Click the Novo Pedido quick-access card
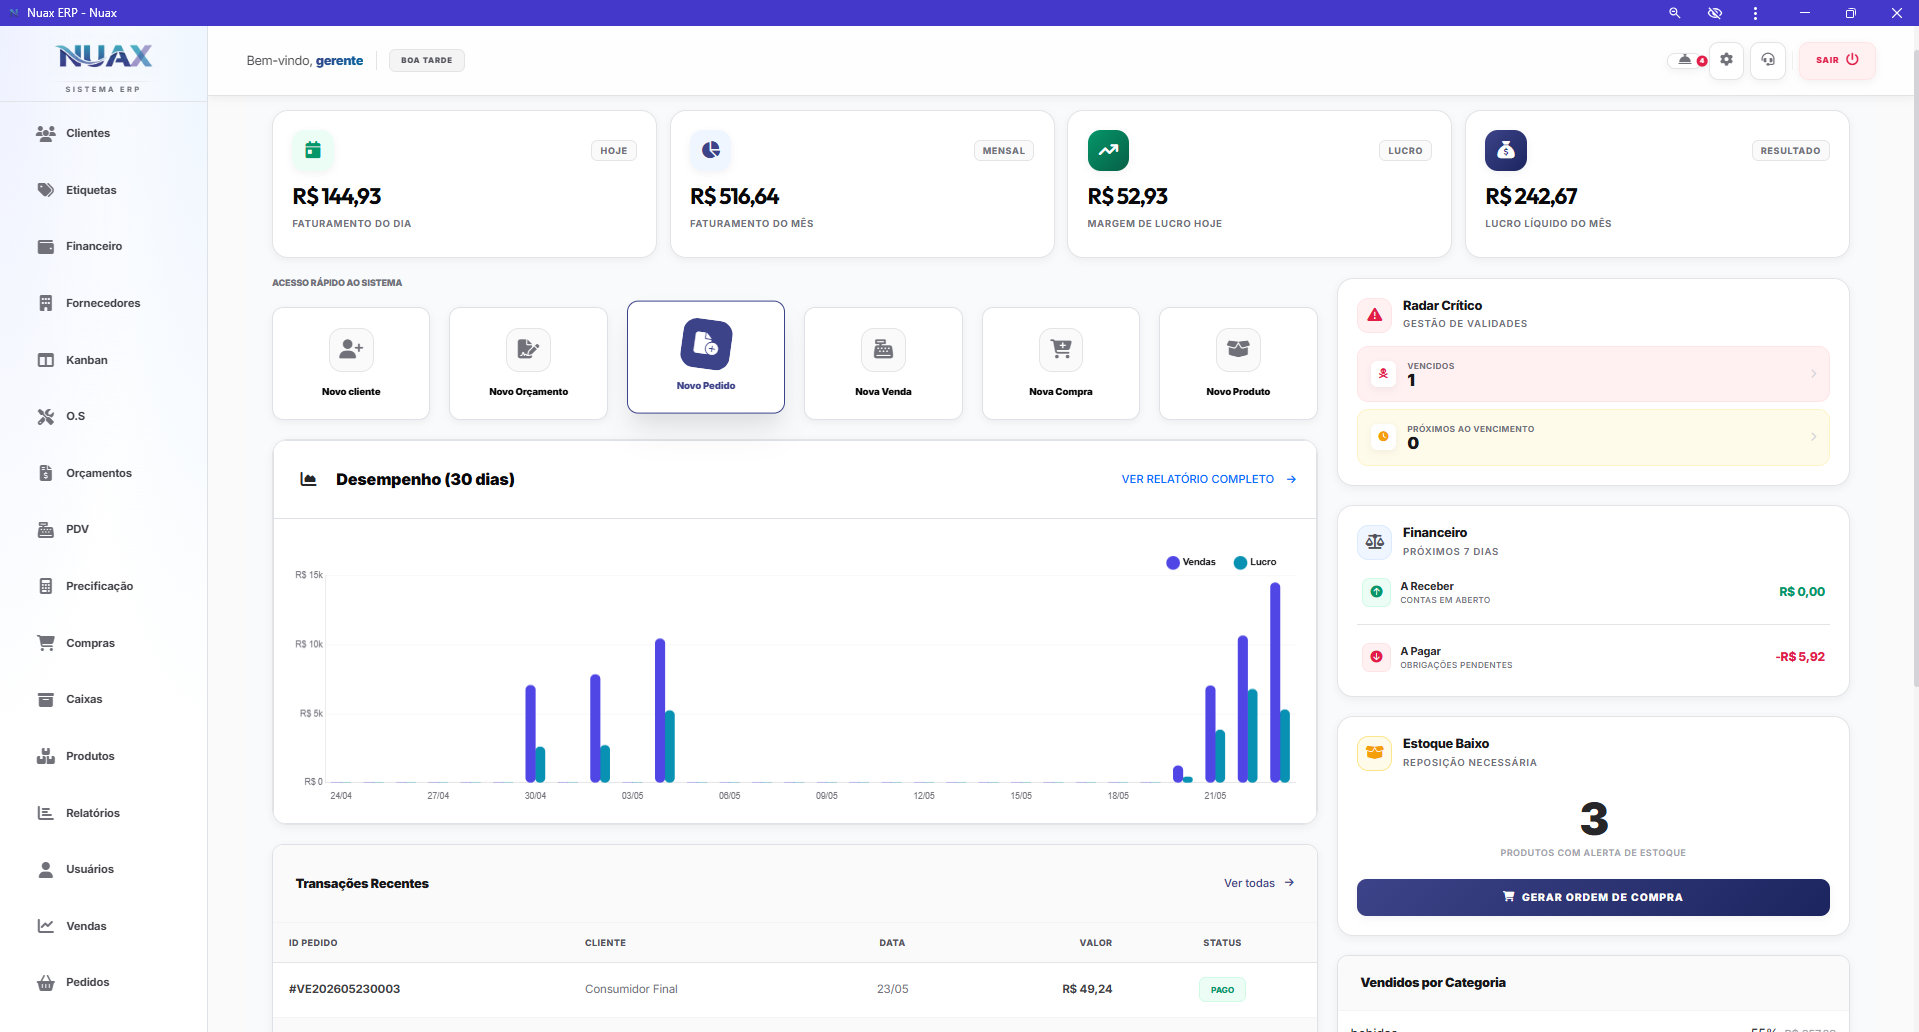This screenshot has width=1919, height=1032. click(x=706, y=357)
